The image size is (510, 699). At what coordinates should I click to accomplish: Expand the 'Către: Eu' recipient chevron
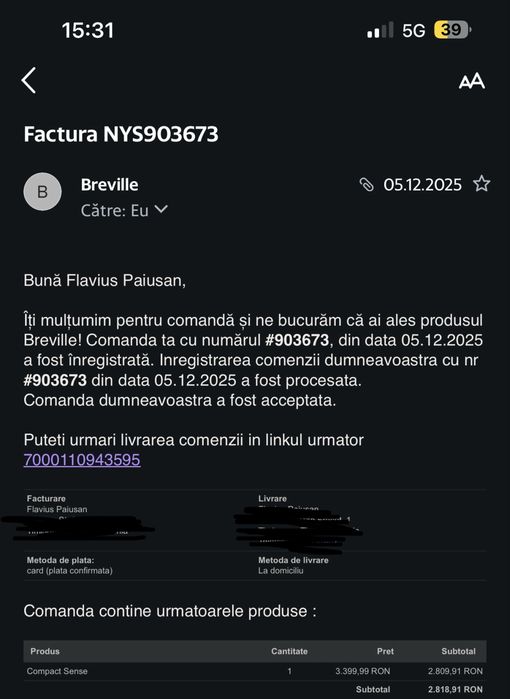click(x=161, y=209)
